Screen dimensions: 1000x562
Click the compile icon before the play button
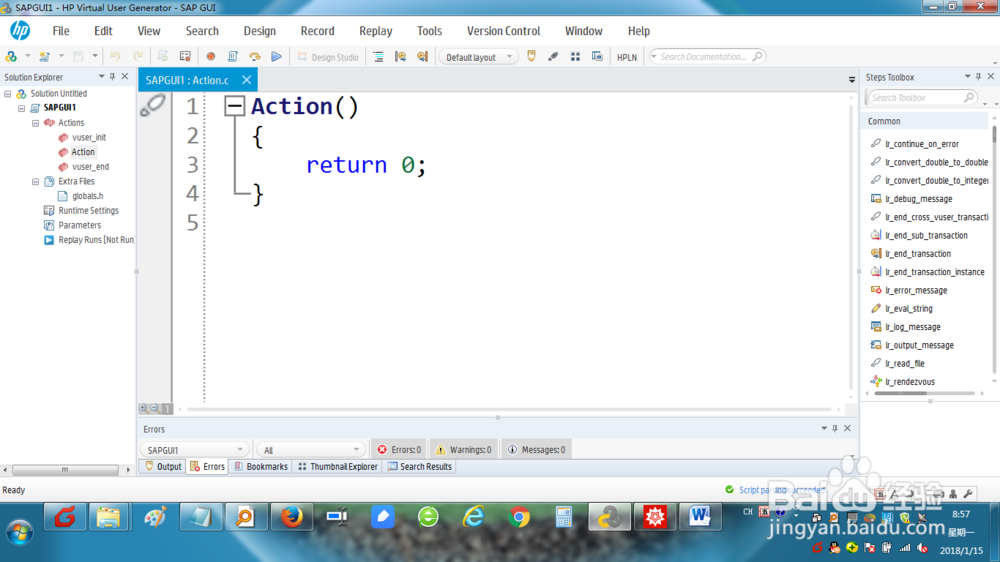(x=254, y=57)
